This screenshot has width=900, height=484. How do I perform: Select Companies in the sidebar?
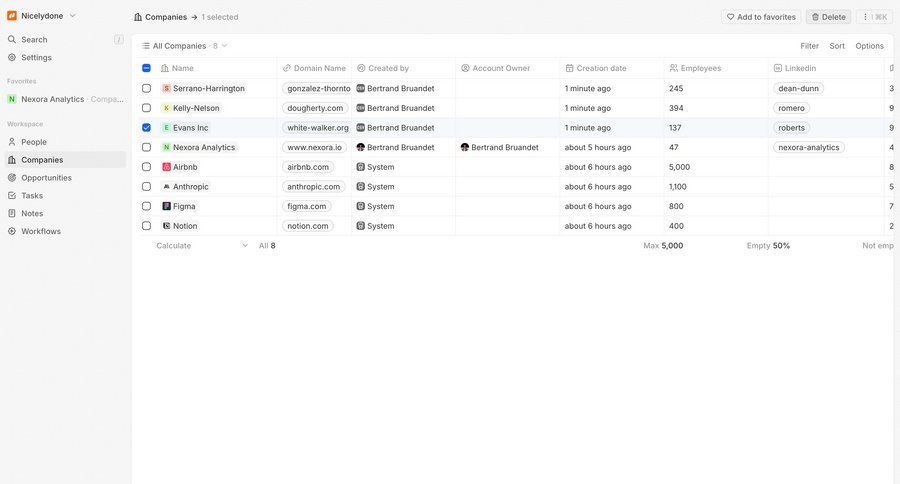[65, 160]
